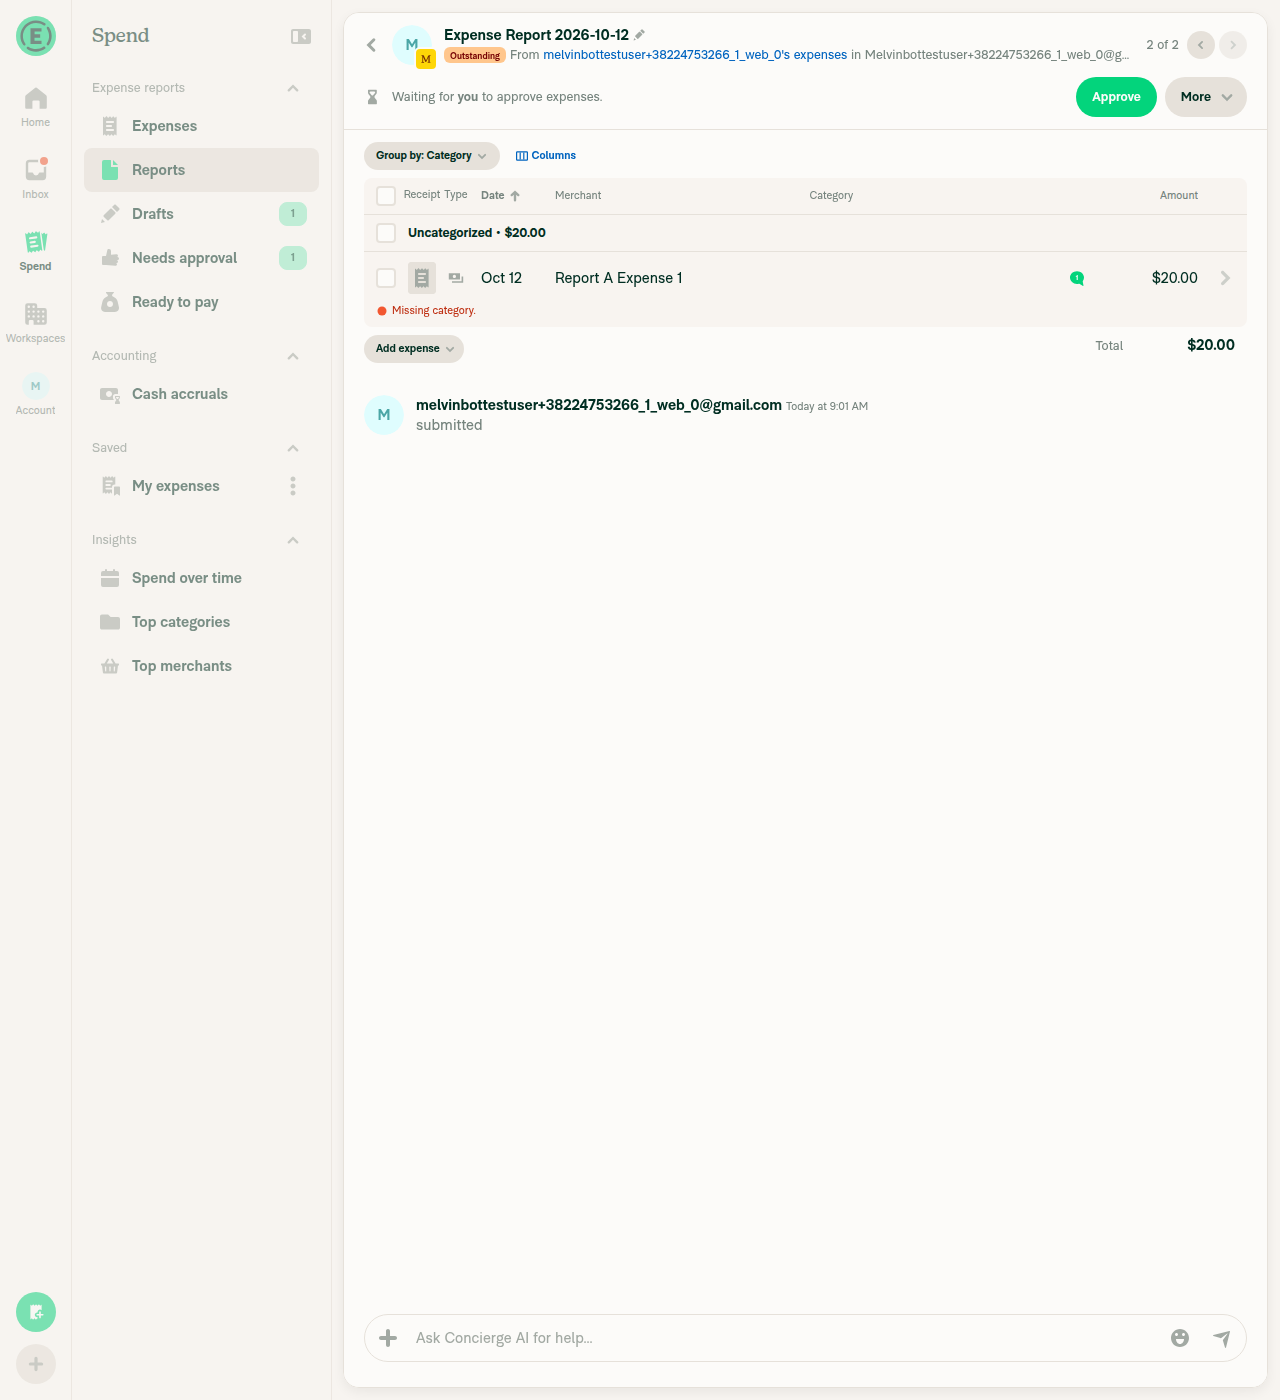This screenshot has width=1280, height=1400.
Task: Click the Columns button
Action: pyautogui.click(x=546, y=156)
